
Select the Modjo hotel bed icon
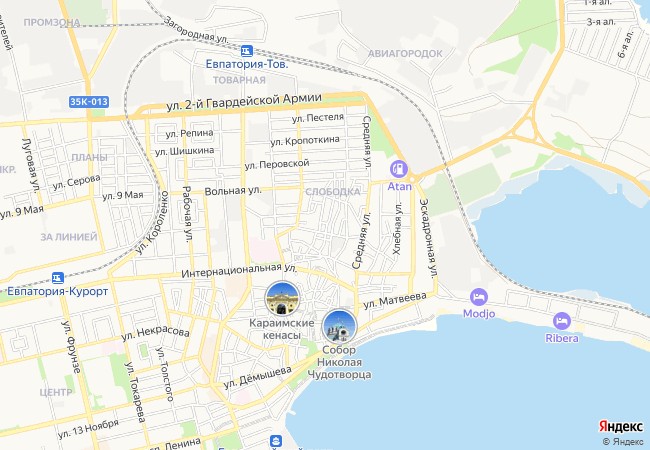pos(479,297)
